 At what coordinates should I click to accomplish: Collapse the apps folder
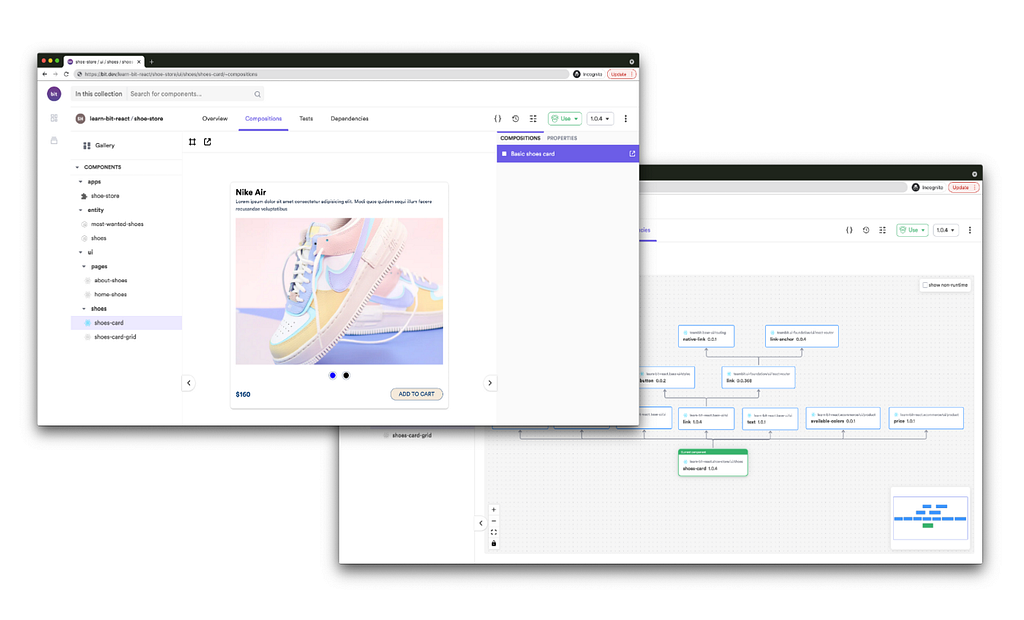80,182
